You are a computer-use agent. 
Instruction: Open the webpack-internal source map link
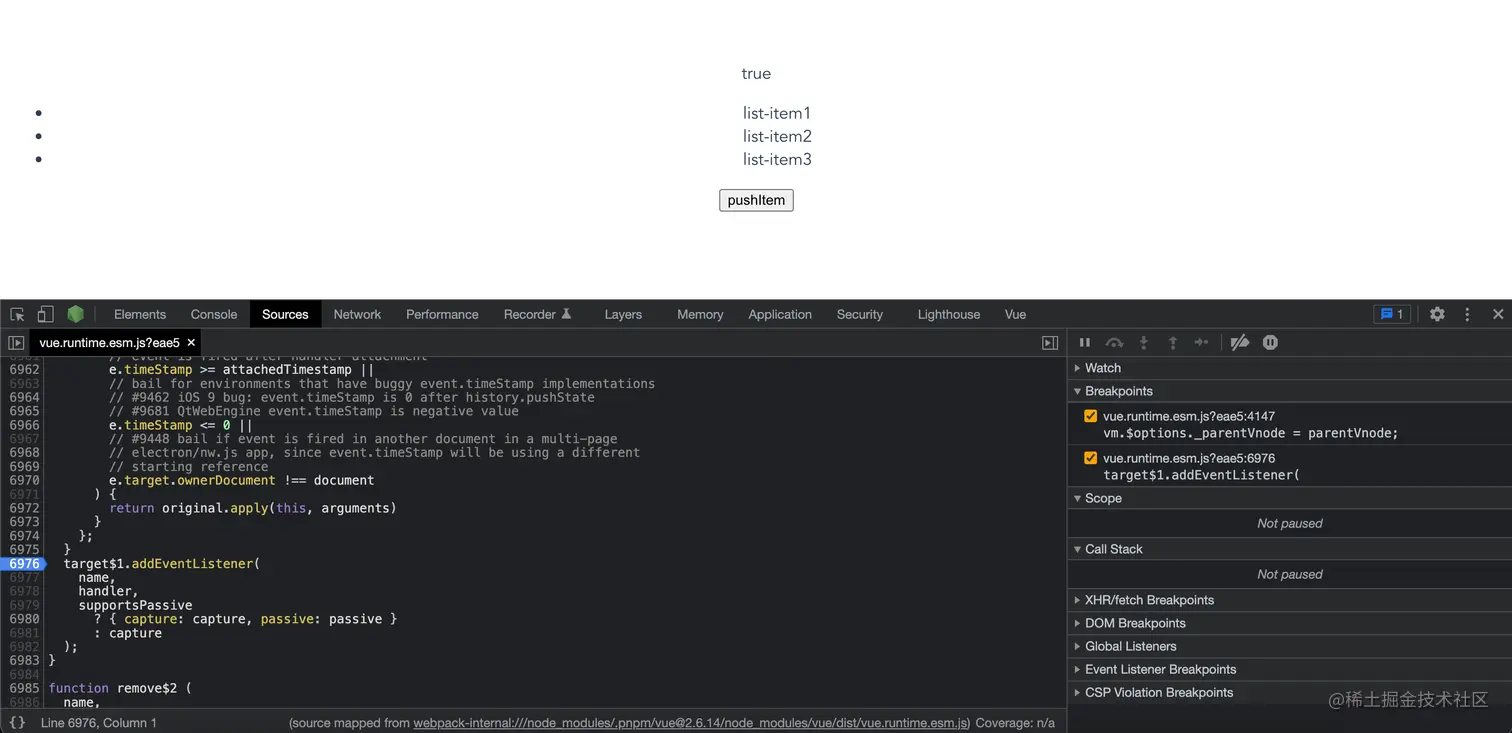pyautogui.click(x=690, y=722)
